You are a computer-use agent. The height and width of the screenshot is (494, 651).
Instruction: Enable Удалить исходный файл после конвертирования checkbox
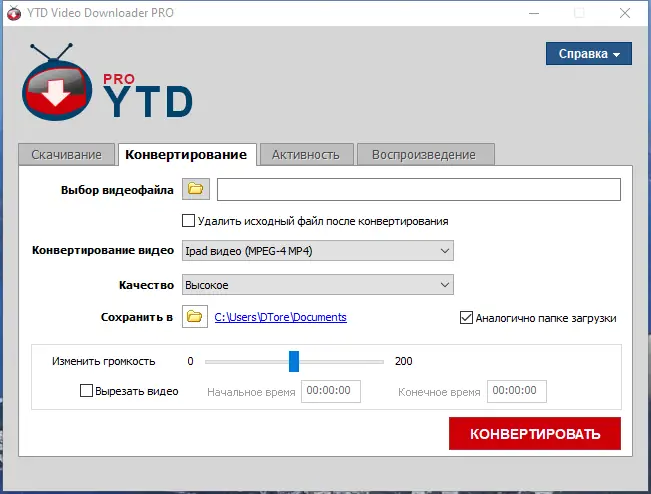point(188,220)
